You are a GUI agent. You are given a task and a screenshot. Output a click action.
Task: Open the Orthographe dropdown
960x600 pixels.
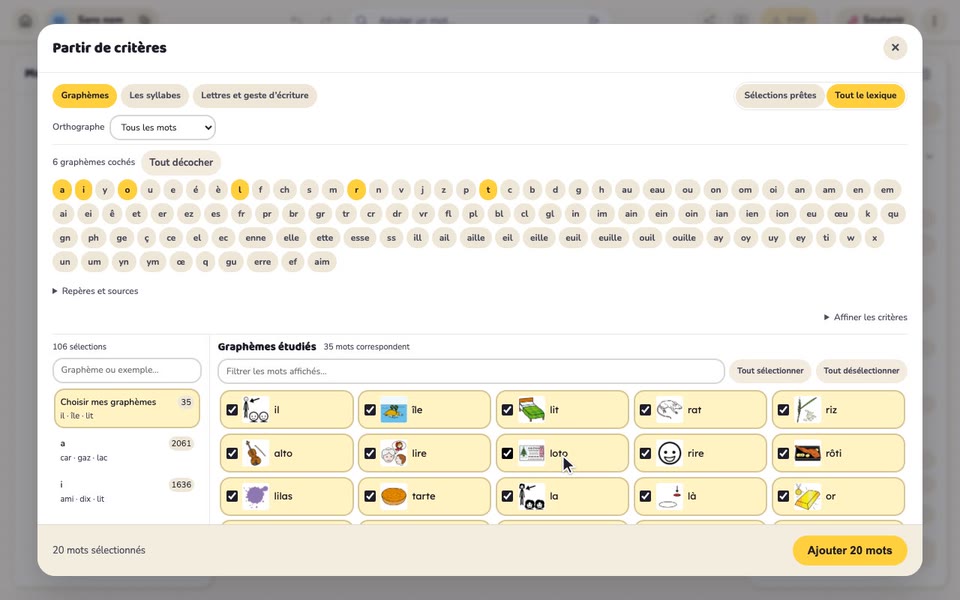(x=163, y=127)
